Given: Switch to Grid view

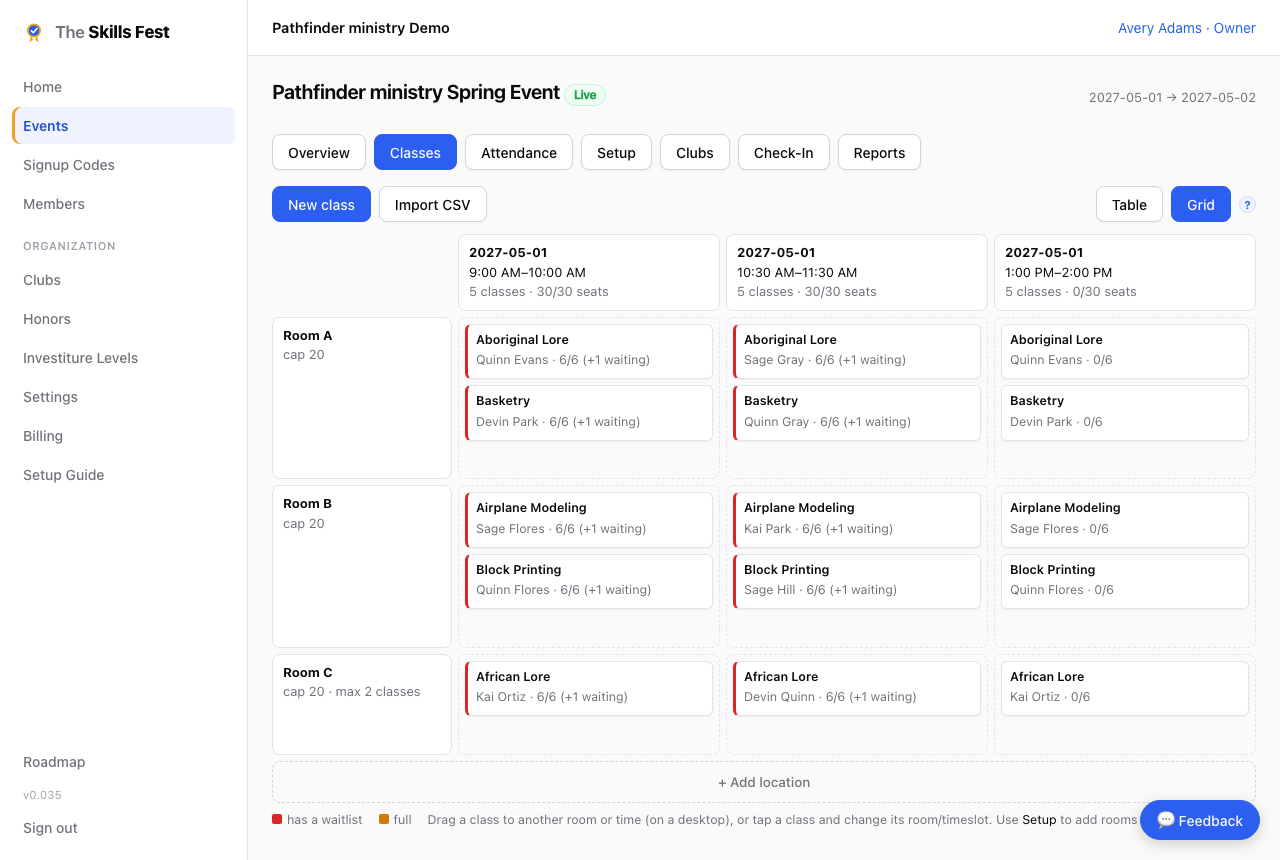Looking at the screenshot, I should coord(1201,204).
